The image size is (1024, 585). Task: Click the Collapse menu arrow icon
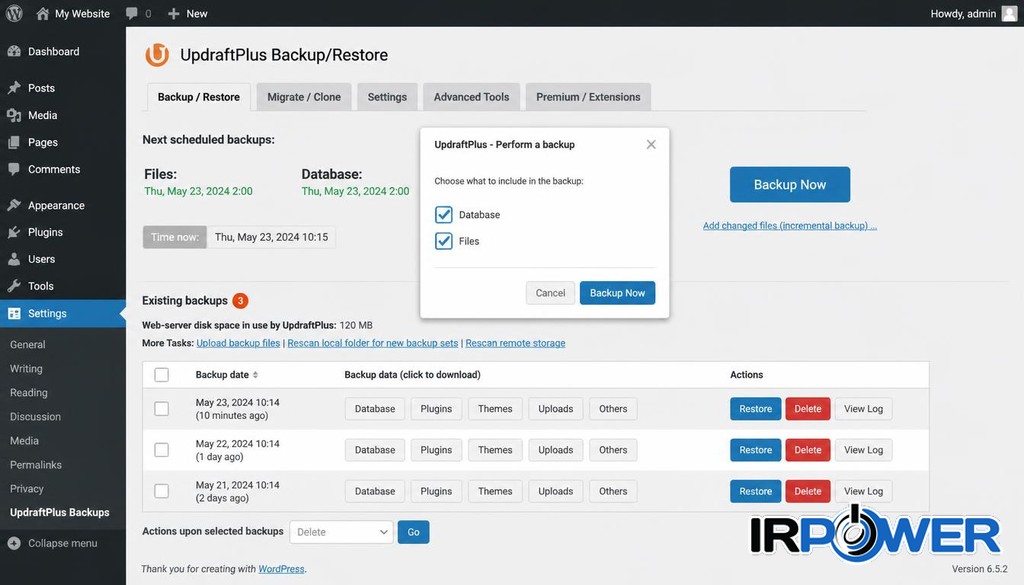(14, 543)
